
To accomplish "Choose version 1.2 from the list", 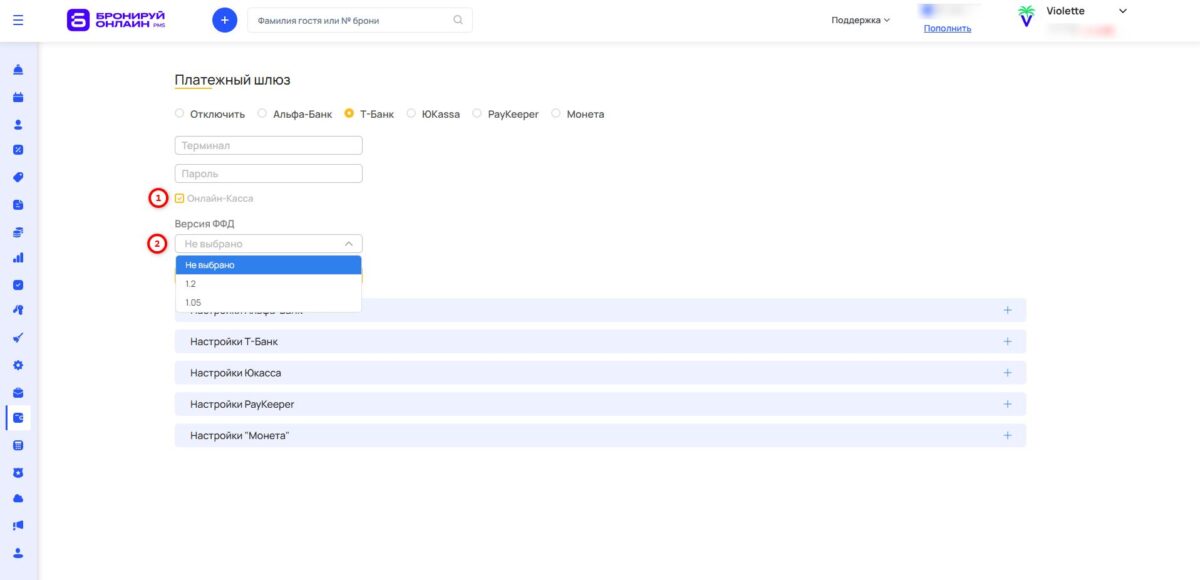I will [x=268, y=284].
